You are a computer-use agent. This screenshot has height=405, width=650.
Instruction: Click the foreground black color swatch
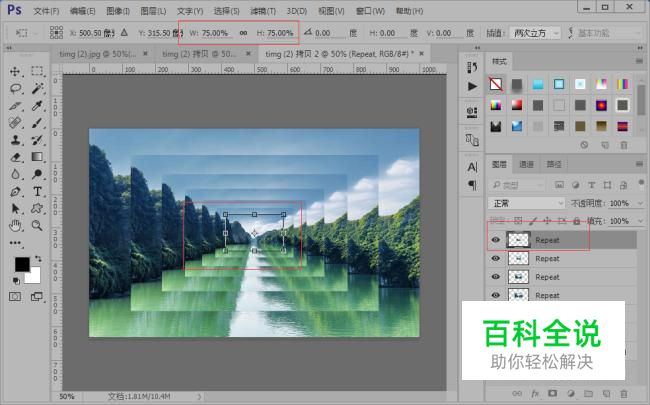tap(22, 264)
